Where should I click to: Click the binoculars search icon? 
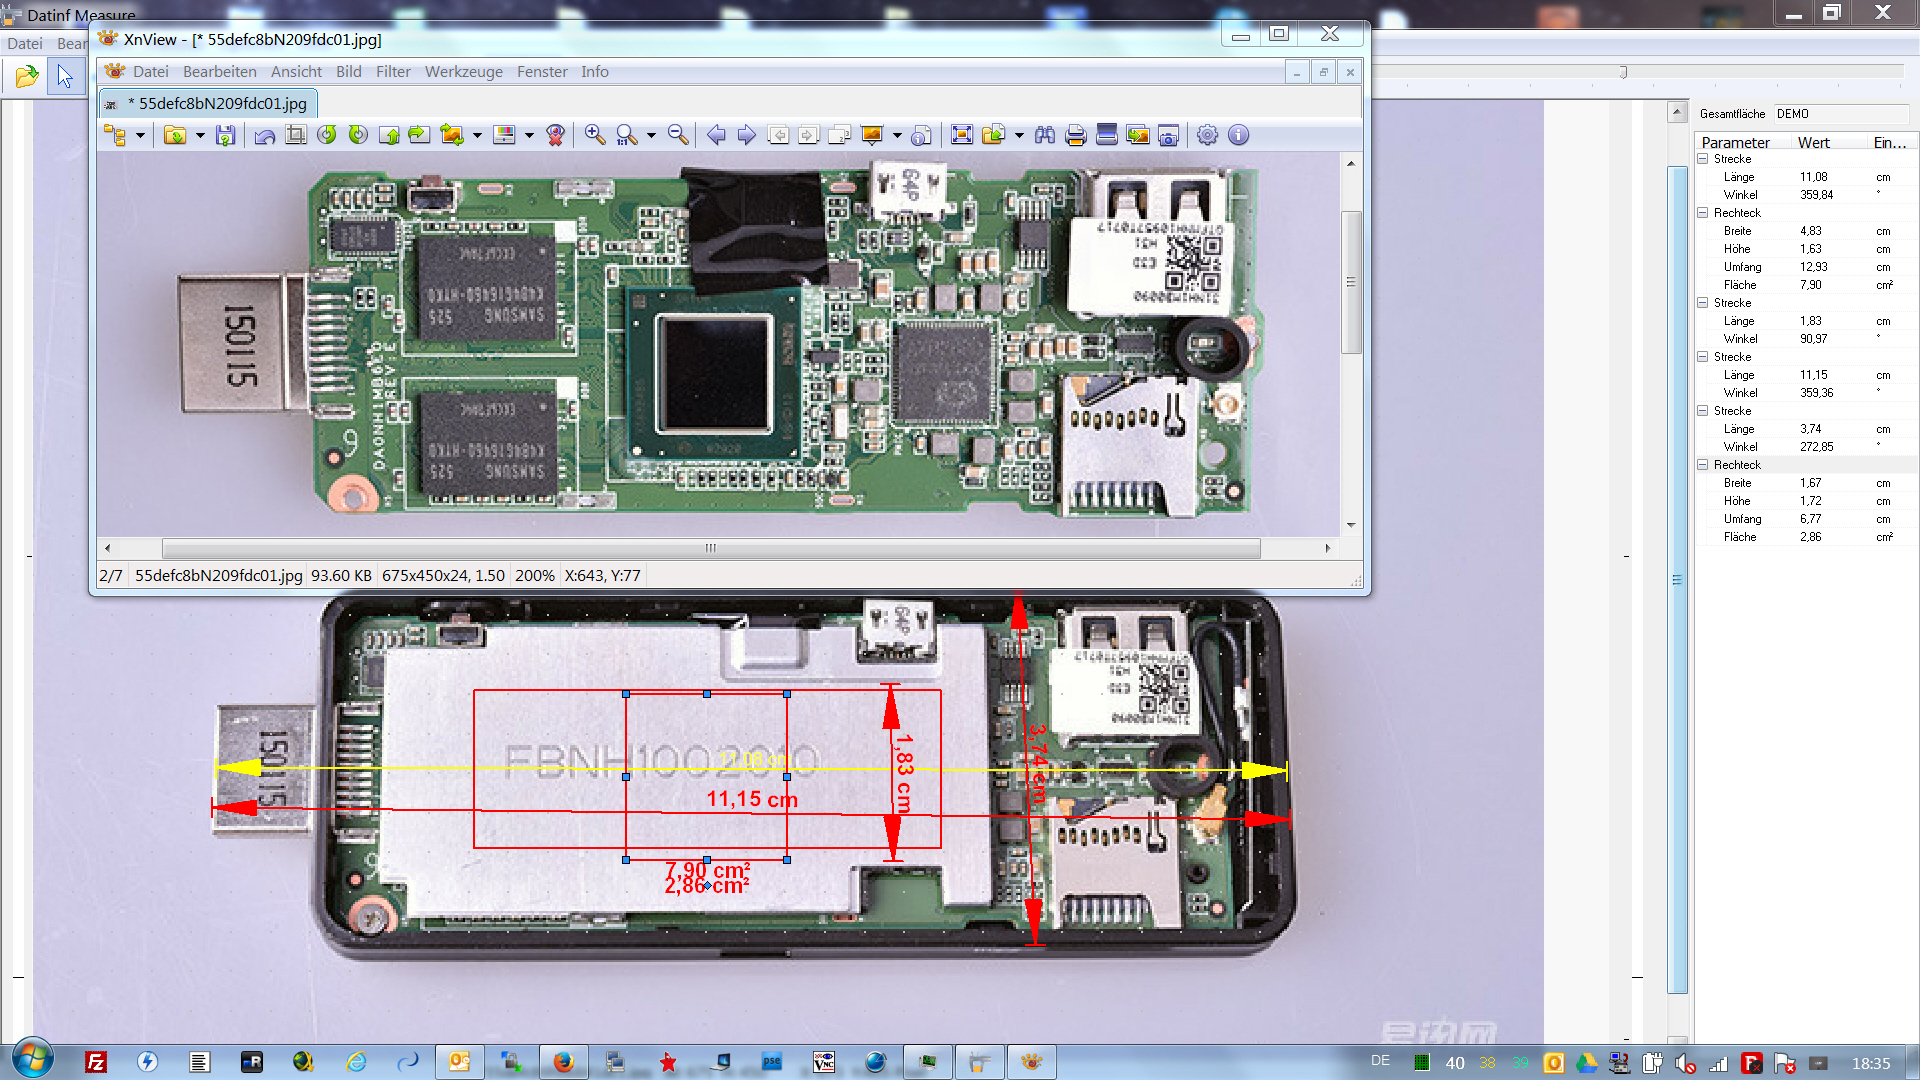pos(1044,135)
